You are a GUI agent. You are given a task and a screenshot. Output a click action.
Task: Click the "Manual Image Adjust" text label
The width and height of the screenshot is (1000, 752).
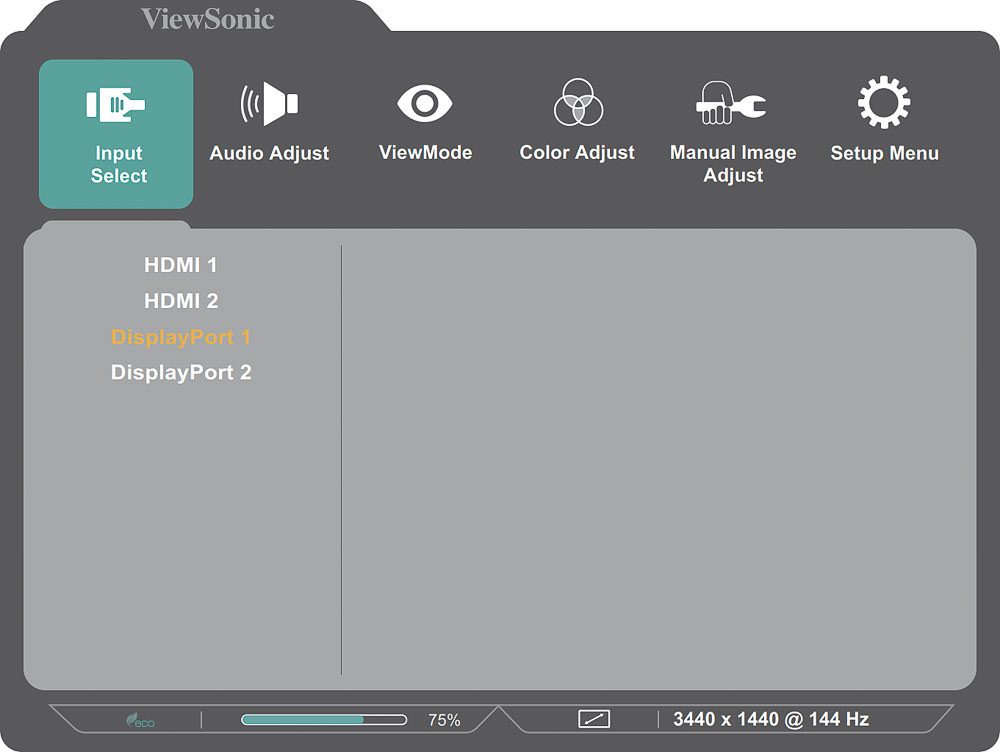pos(733,164)
